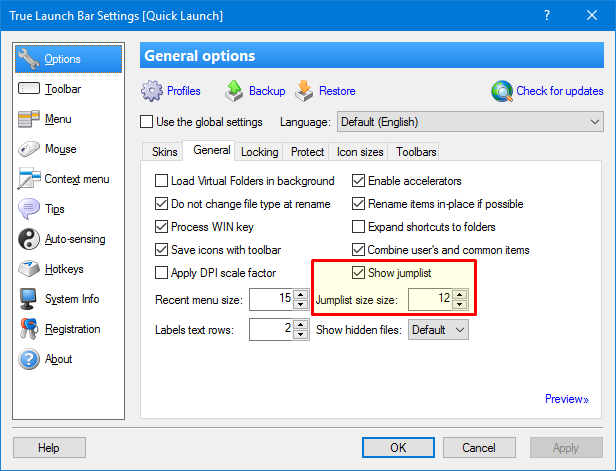Viewport: 616px width, 471px height.
Task: Disable the Show jumplist checkbox
Action: 359,273
